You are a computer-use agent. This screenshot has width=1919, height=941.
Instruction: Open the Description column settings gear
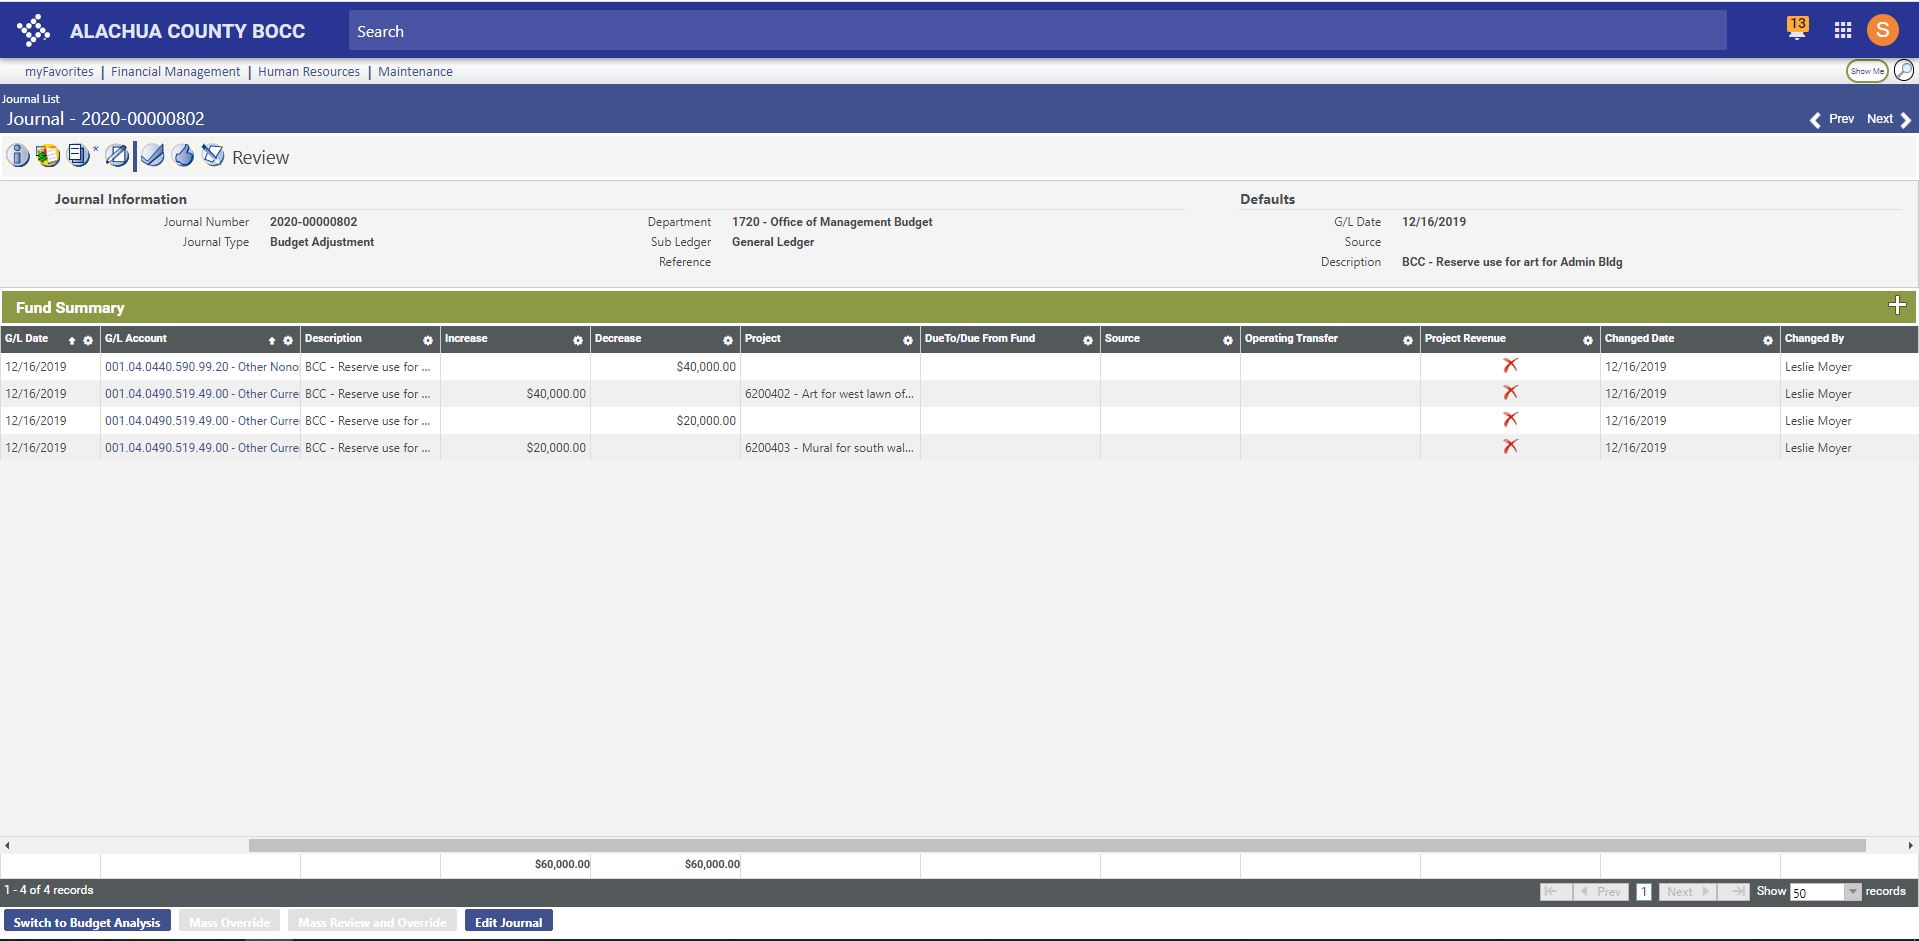click(427, 340)
